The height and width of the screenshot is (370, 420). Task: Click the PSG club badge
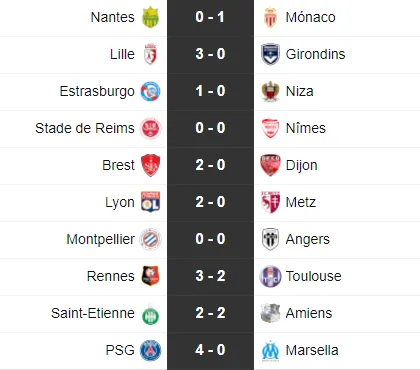pos(150,350)
